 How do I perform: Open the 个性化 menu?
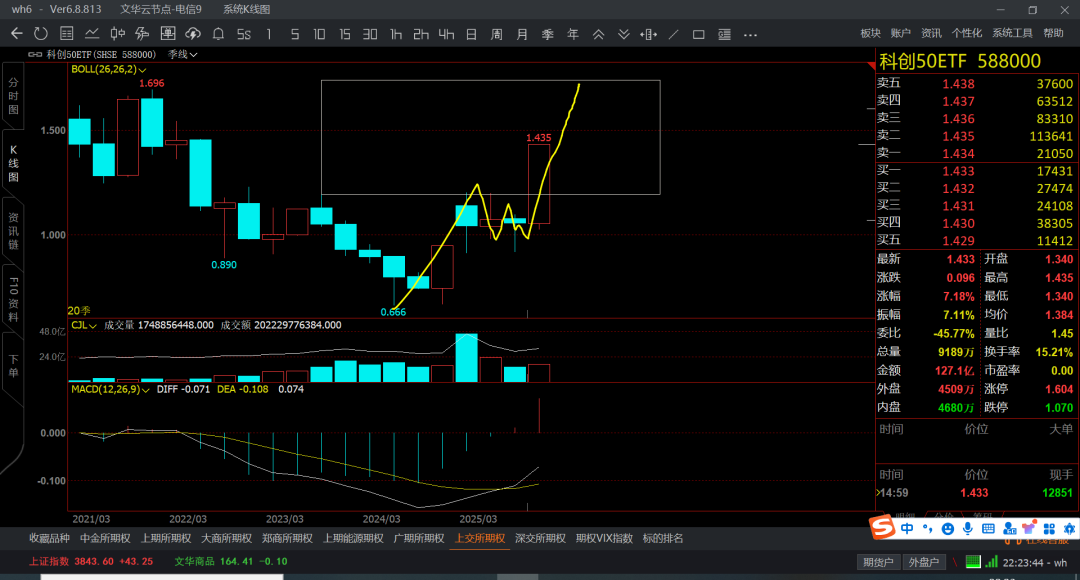coord(966,33)
